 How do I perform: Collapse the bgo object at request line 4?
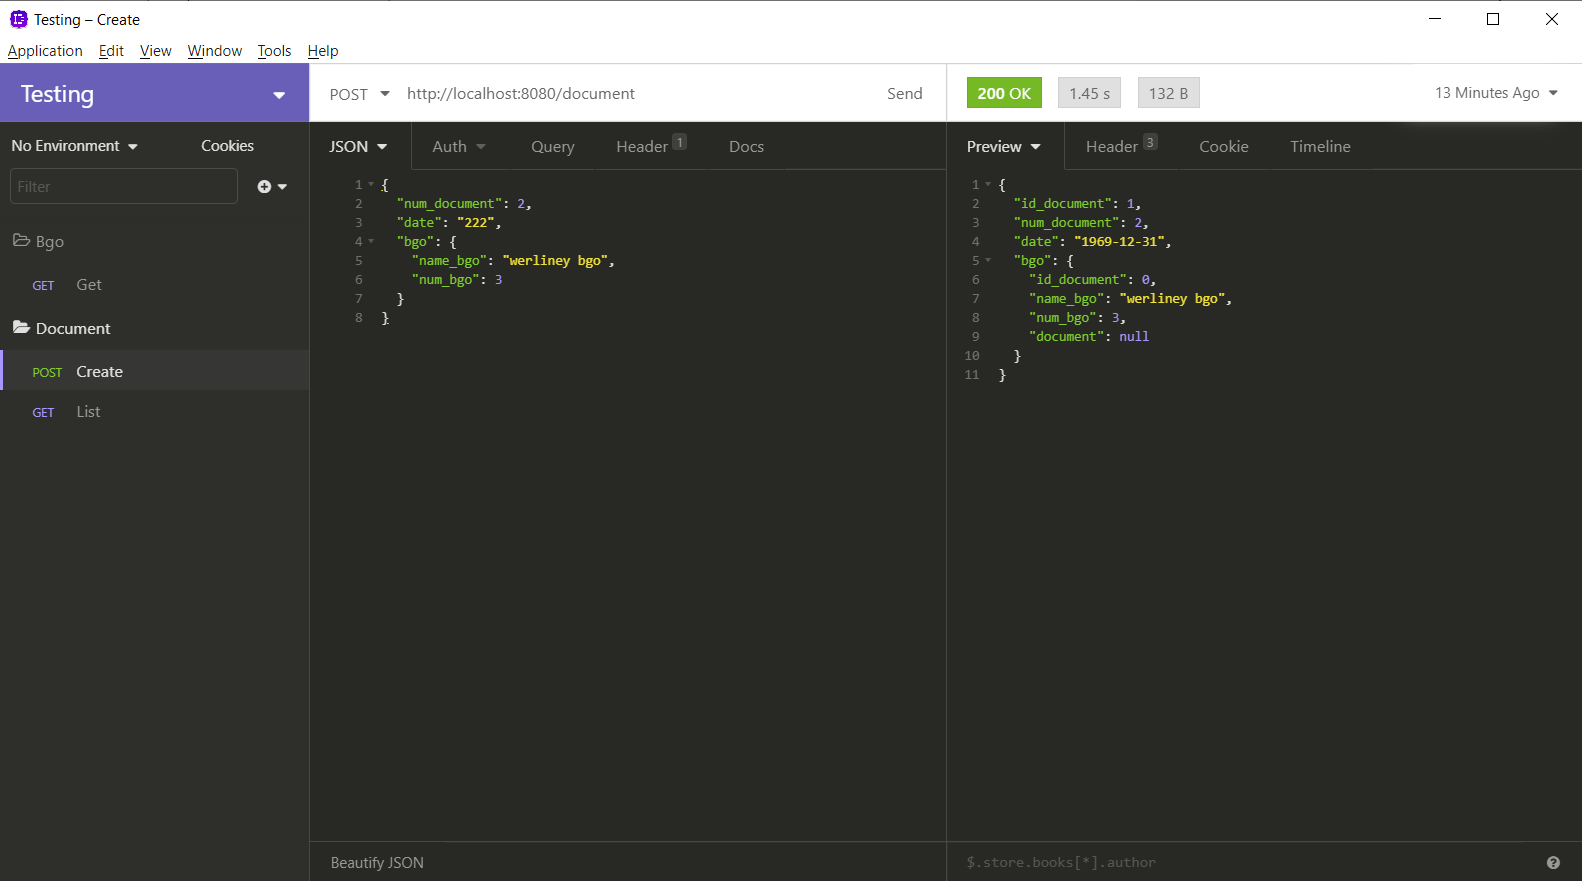pyautogui.click(x=371, y=242)
